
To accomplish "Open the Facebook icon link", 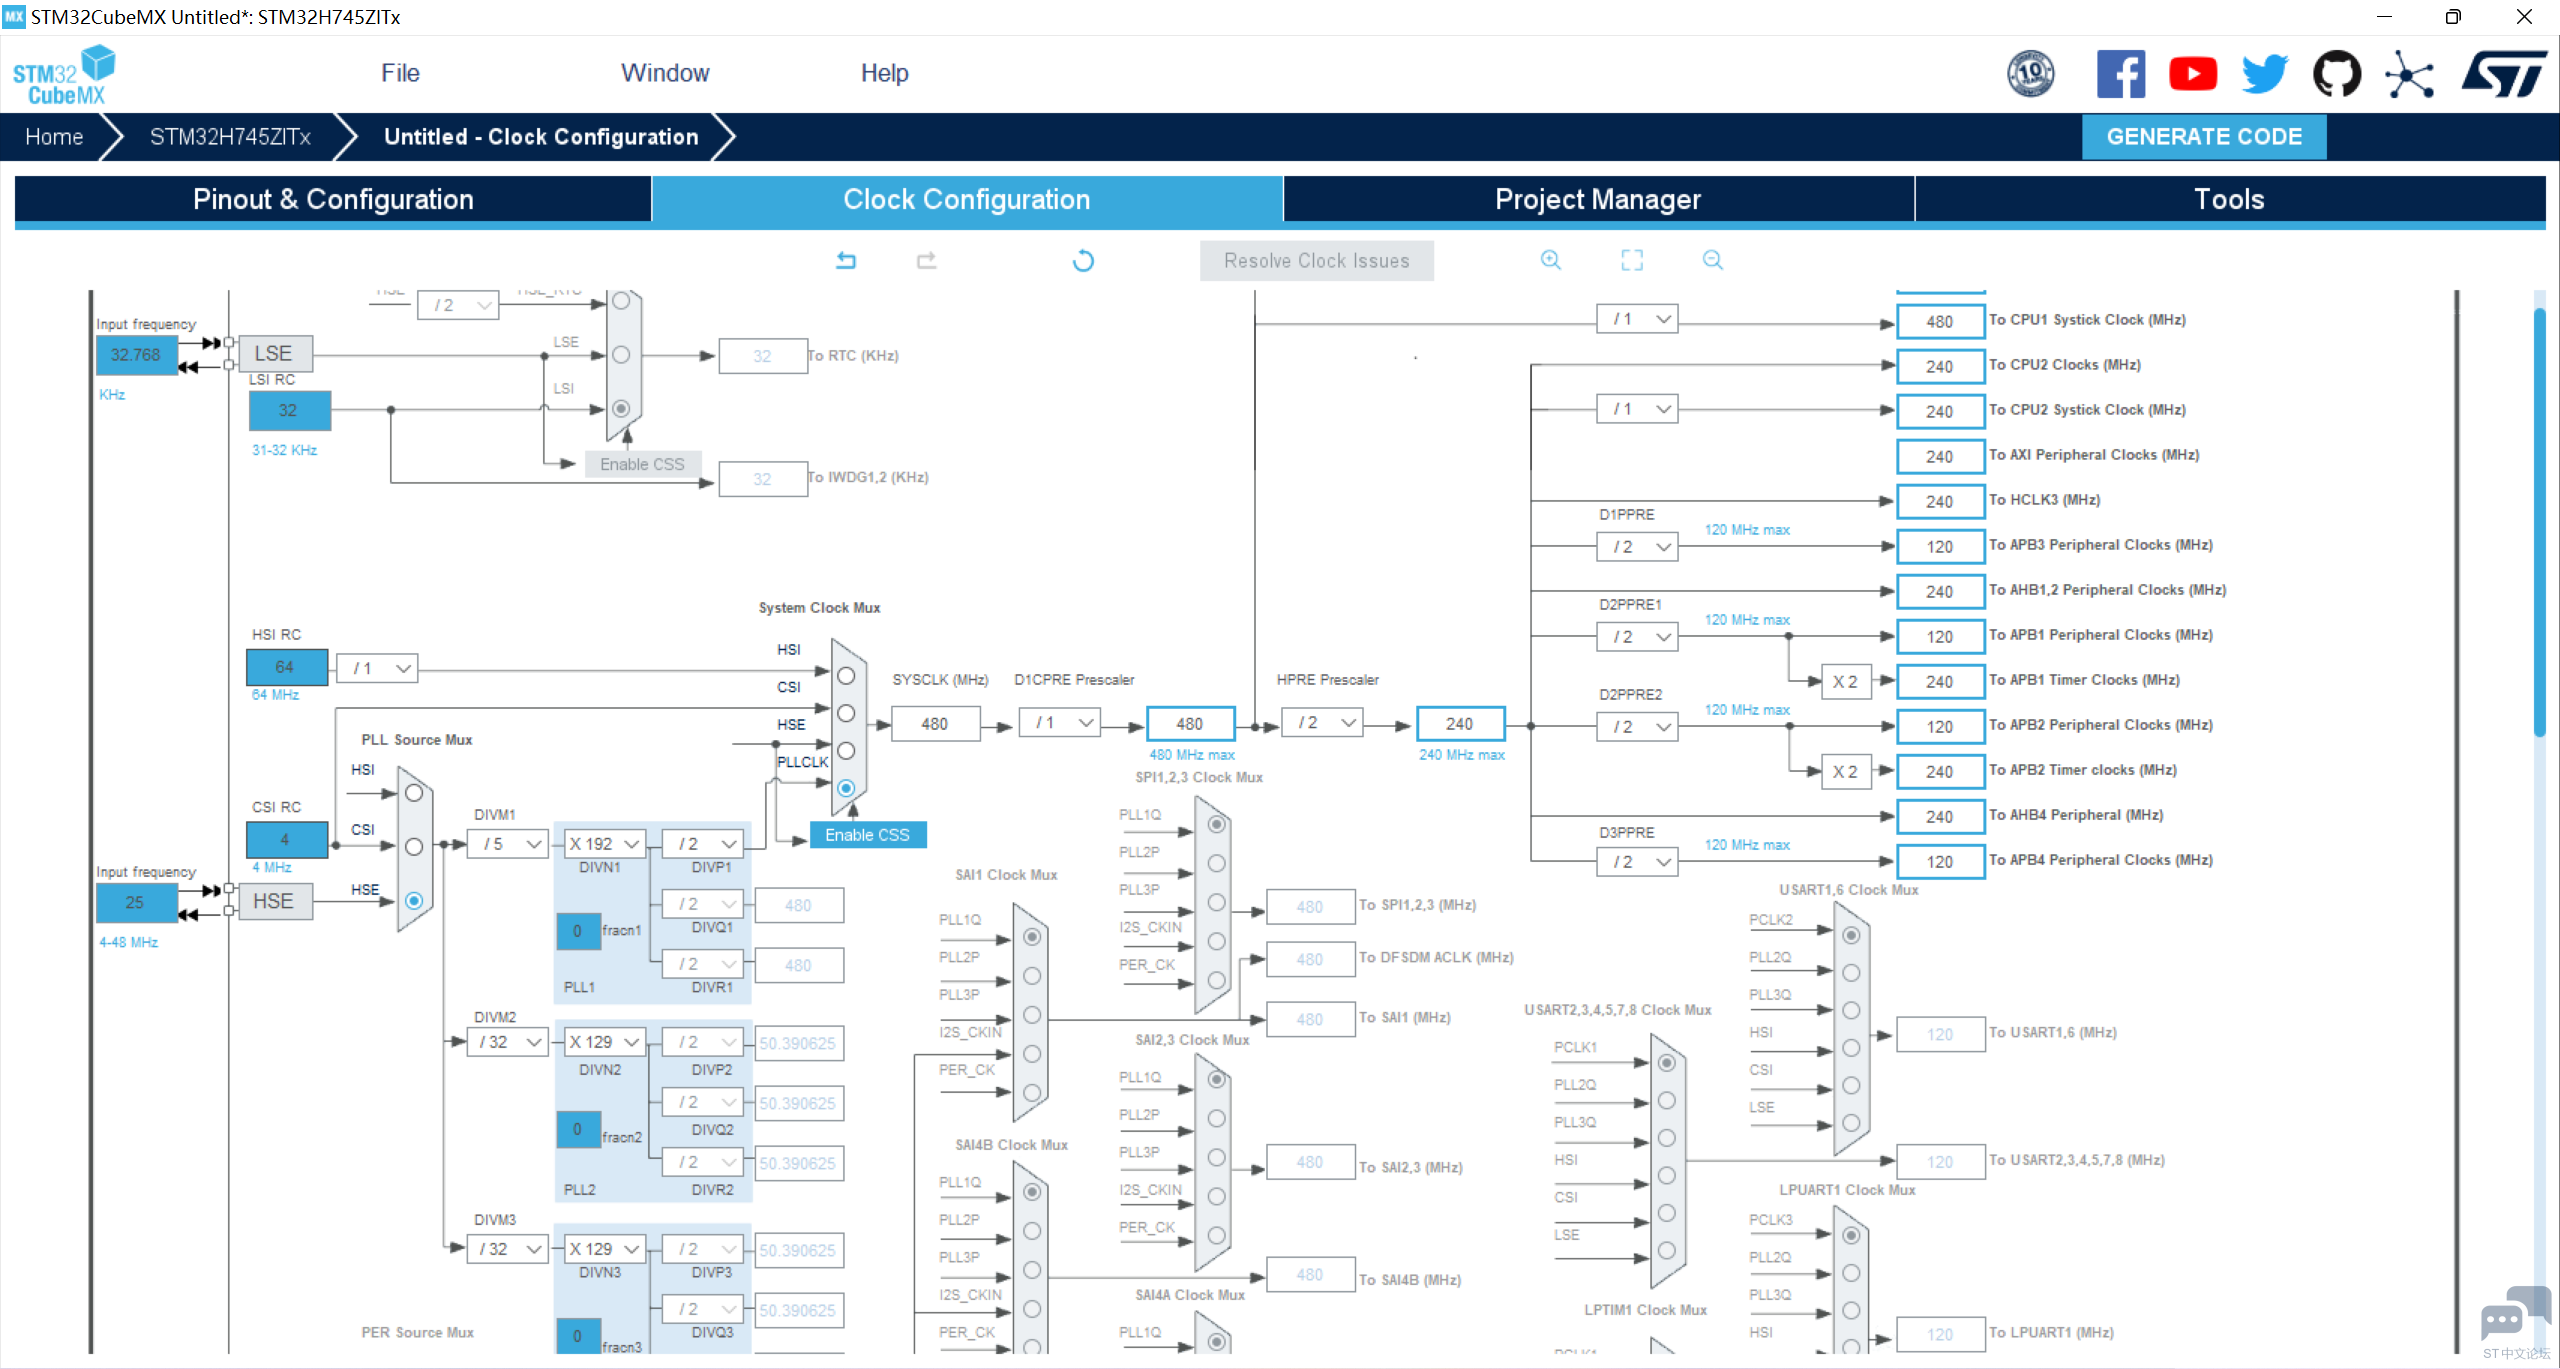I will tap(2121, 74).
